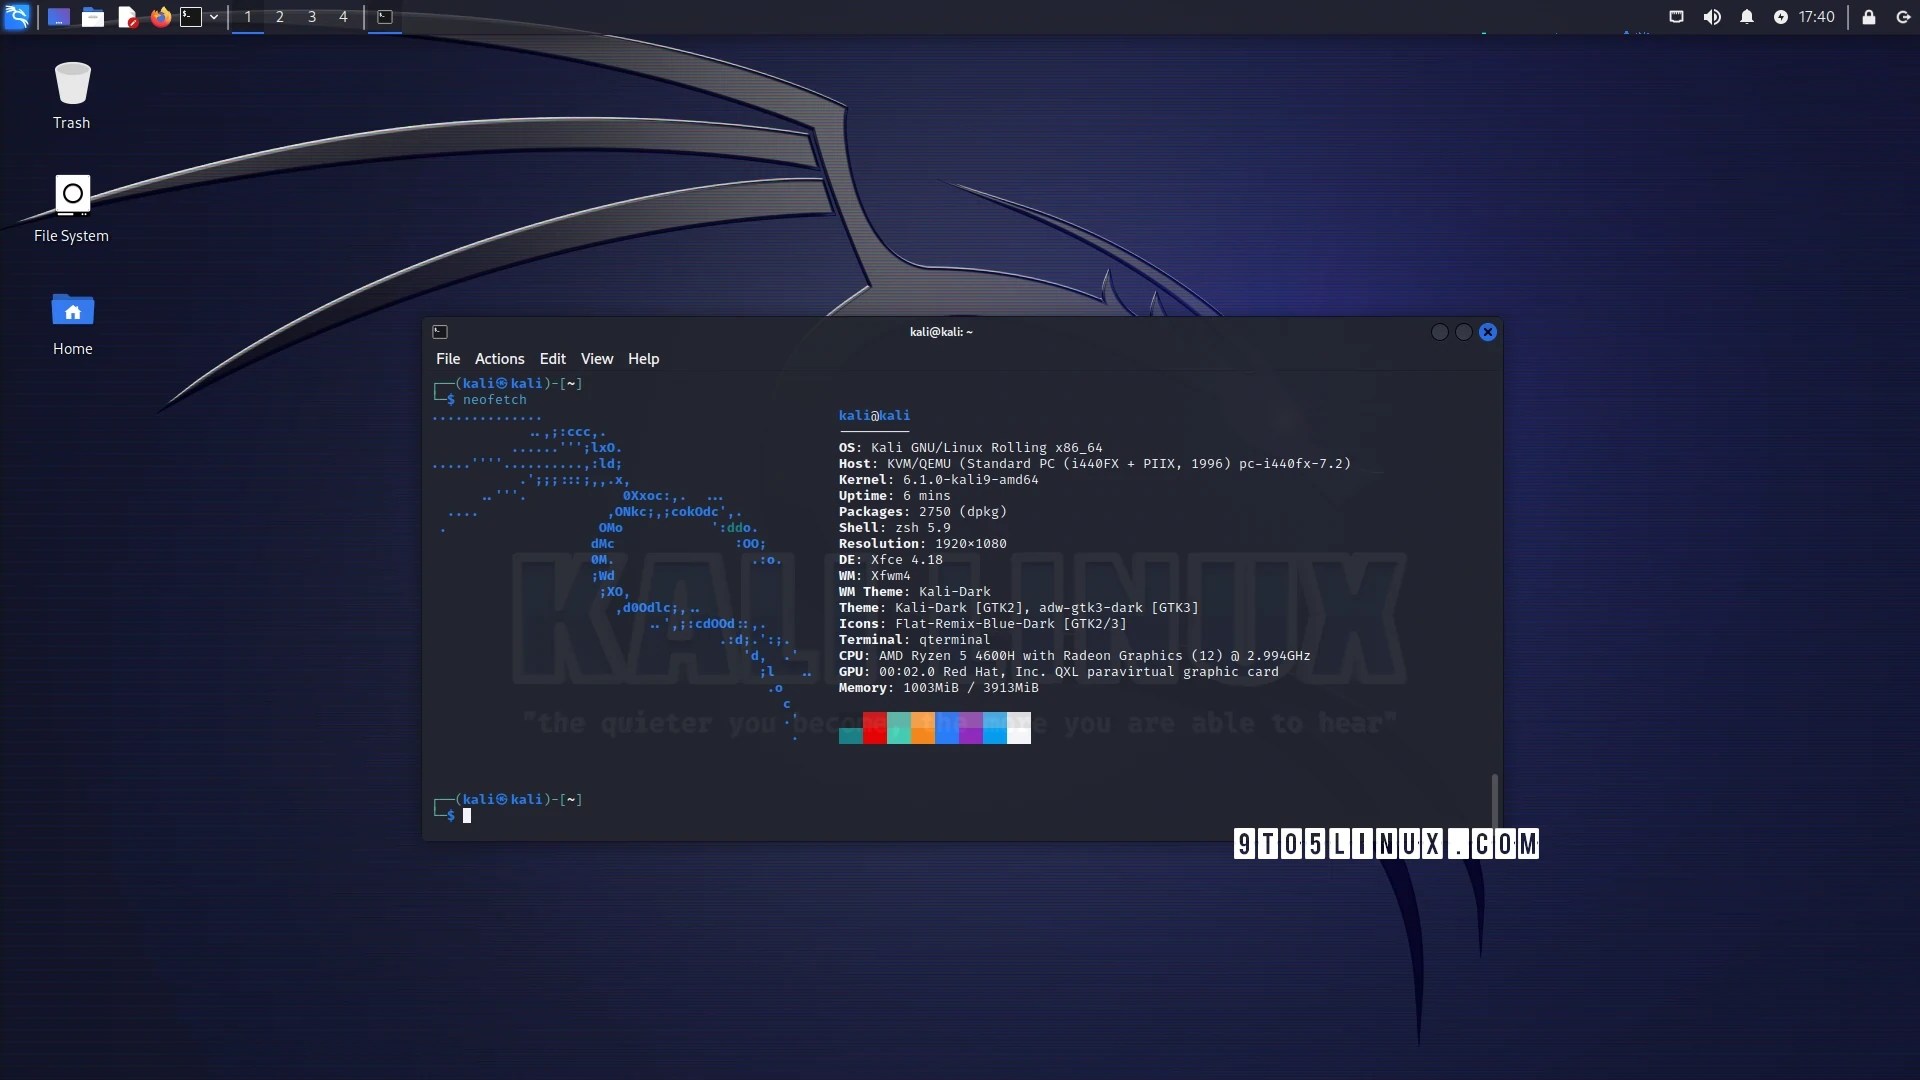This screenshot has height=1080, width=1920.
Task: Switch to workspace 2
Action: pos(279,17)
